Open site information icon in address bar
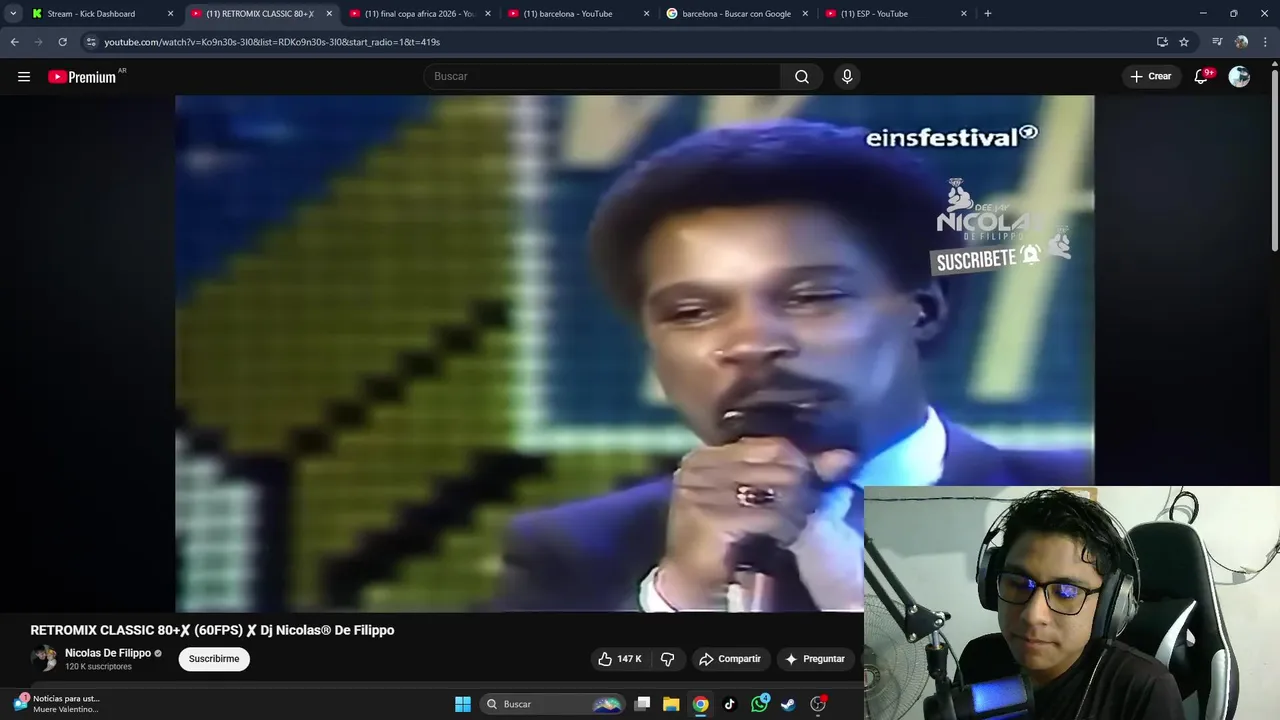Viewport: 1280px width, 720px height. click(91, 42)
